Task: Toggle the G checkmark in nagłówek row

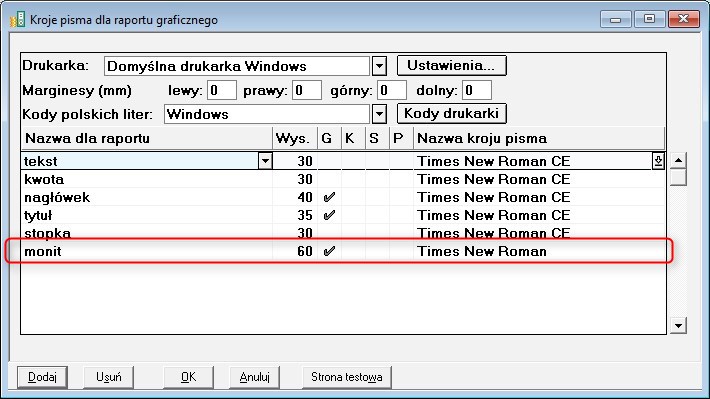Action: [329, 197]
